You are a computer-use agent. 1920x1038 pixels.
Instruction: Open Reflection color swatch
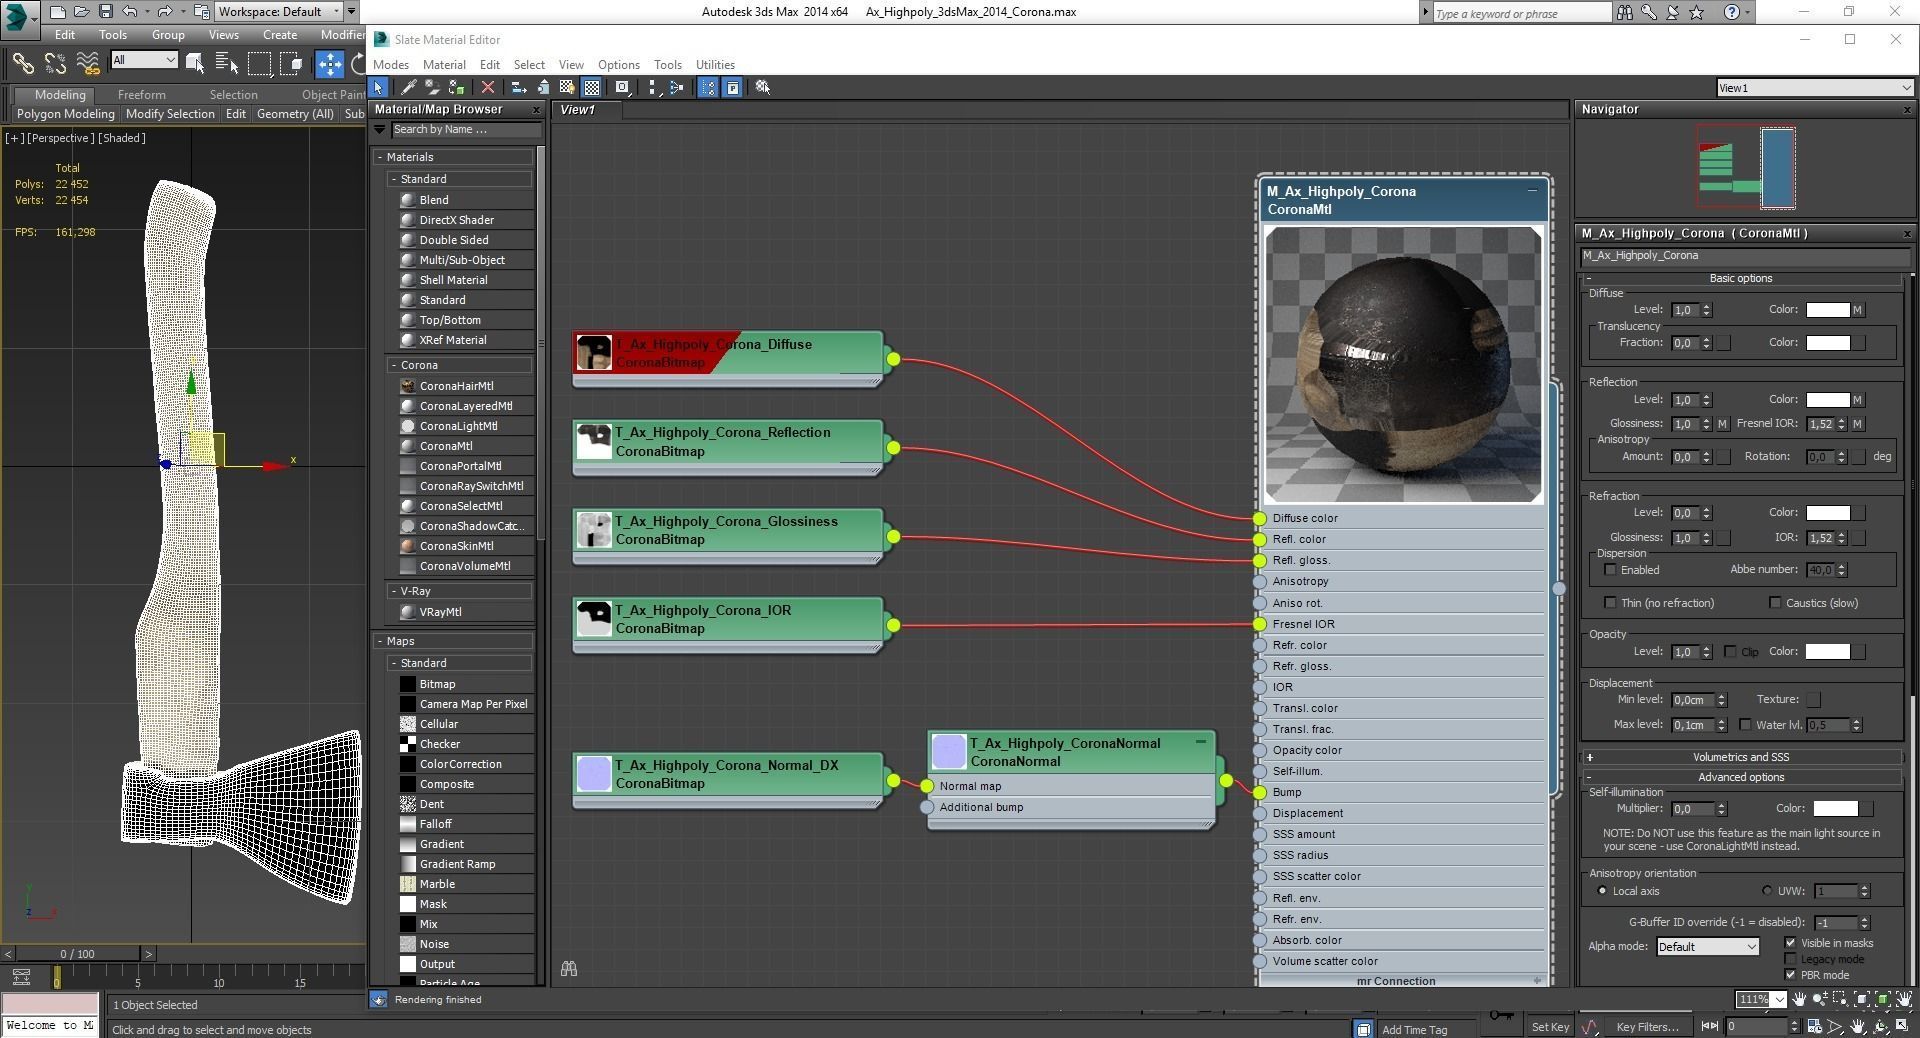[1828, 400]
